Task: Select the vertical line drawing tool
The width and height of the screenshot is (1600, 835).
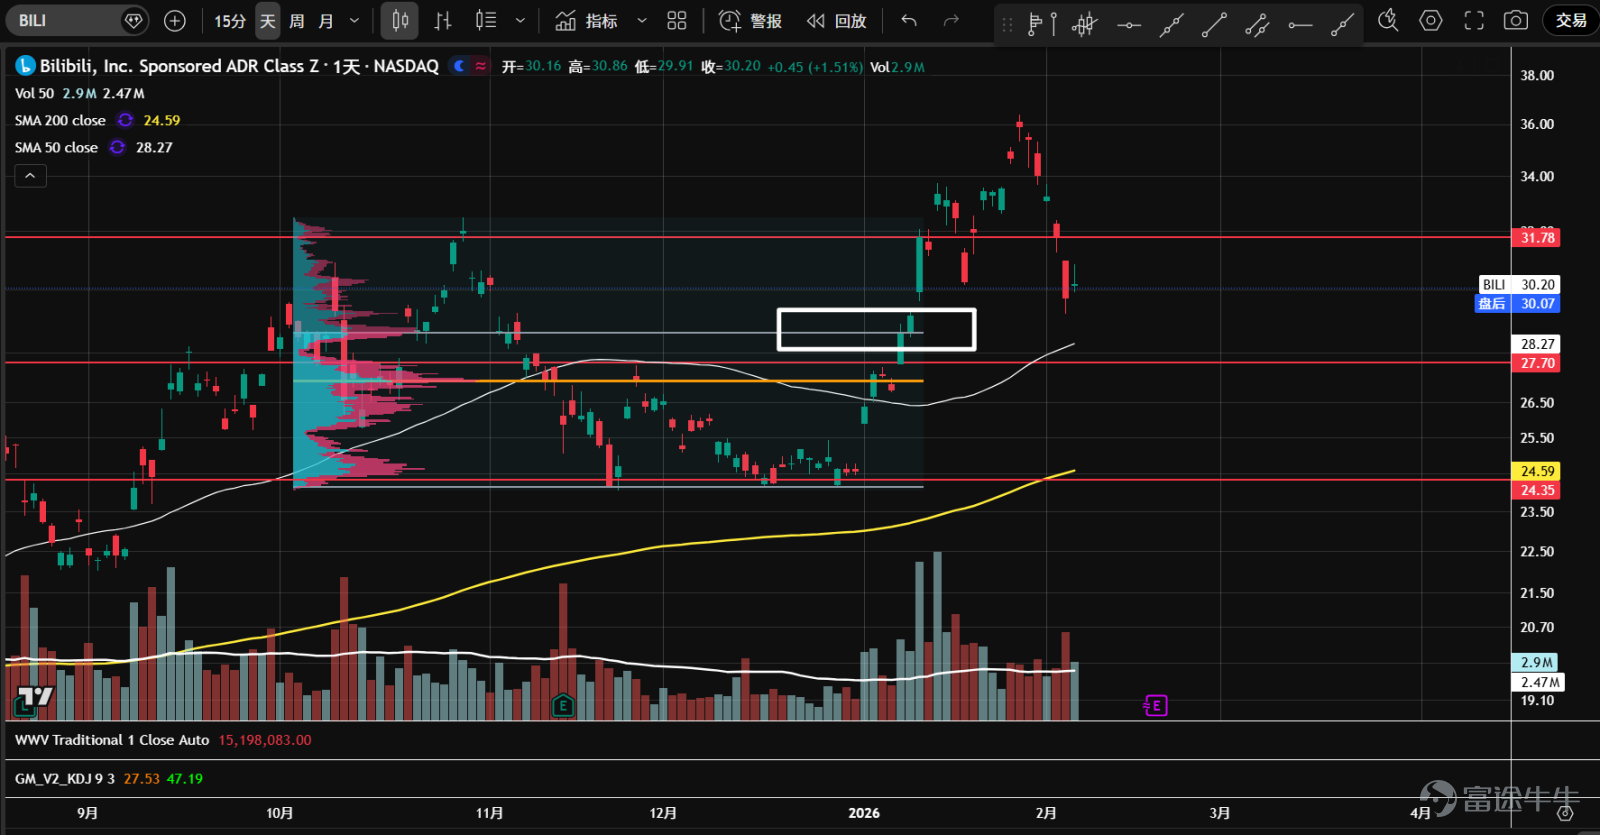Action: point(1054,24)
